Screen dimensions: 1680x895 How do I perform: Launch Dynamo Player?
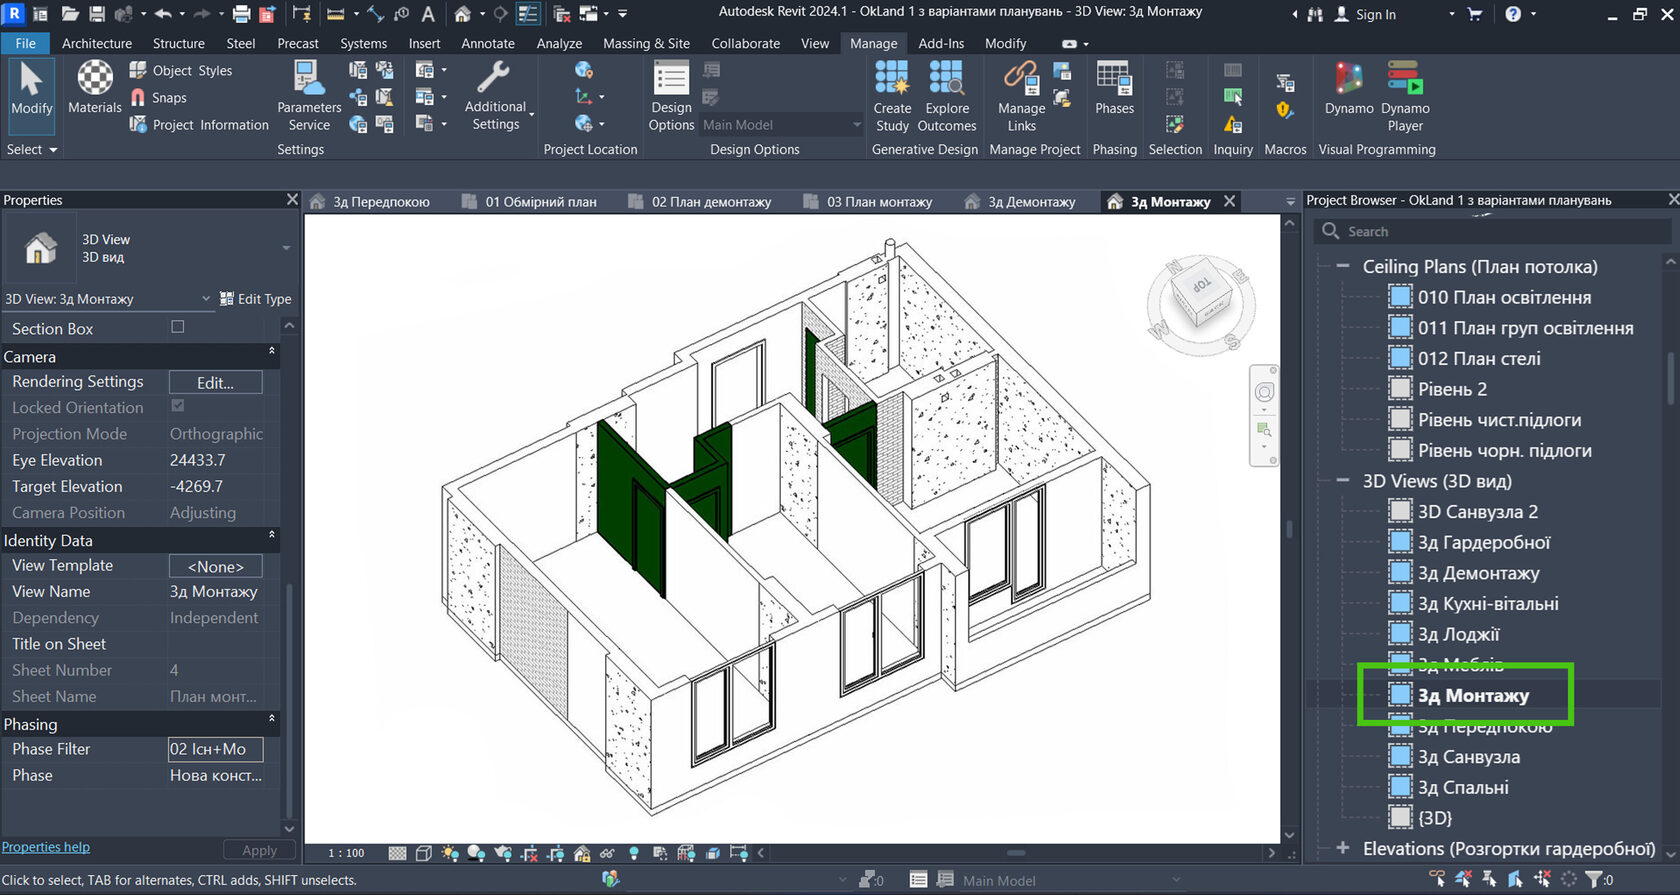1405,96
